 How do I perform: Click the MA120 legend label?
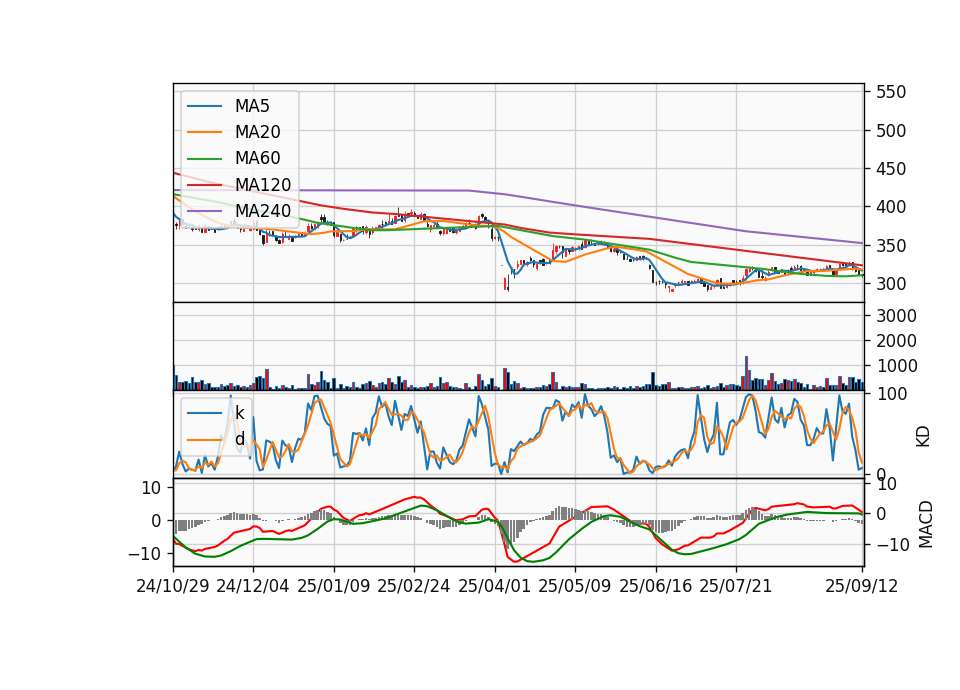point(263,185)
